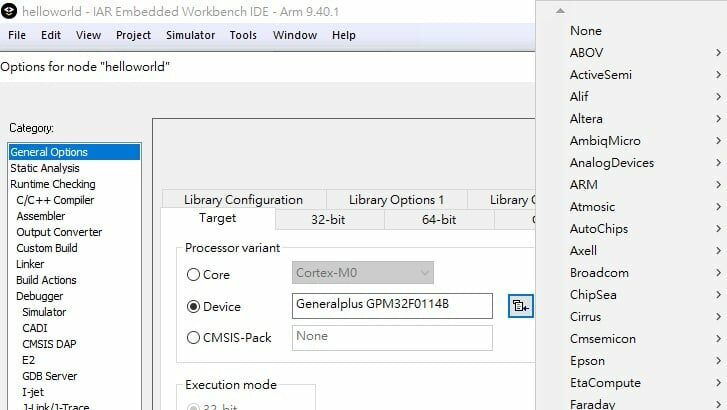
Task: Expand the ABOV vendor submenu
Action: 631,52
